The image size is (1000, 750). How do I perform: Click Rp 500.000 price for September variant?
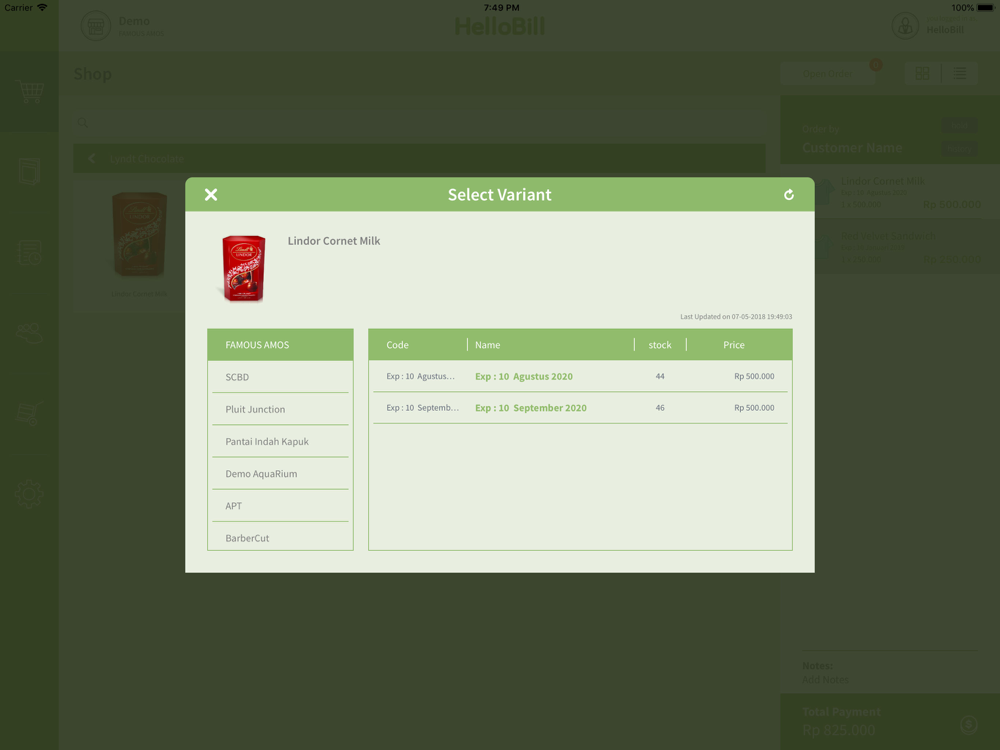[754, 408]
